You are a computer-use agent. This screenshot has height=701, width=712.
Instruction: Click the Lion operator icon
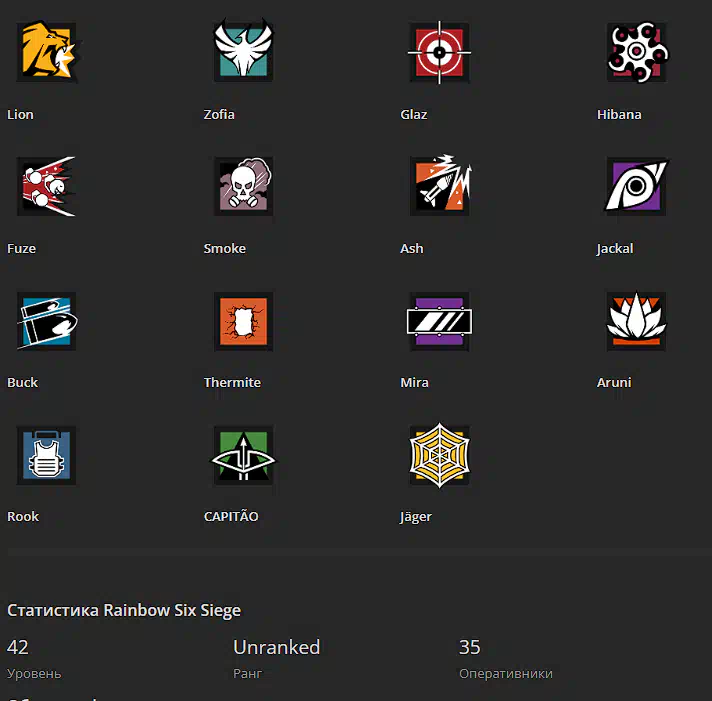click(47, 51)
